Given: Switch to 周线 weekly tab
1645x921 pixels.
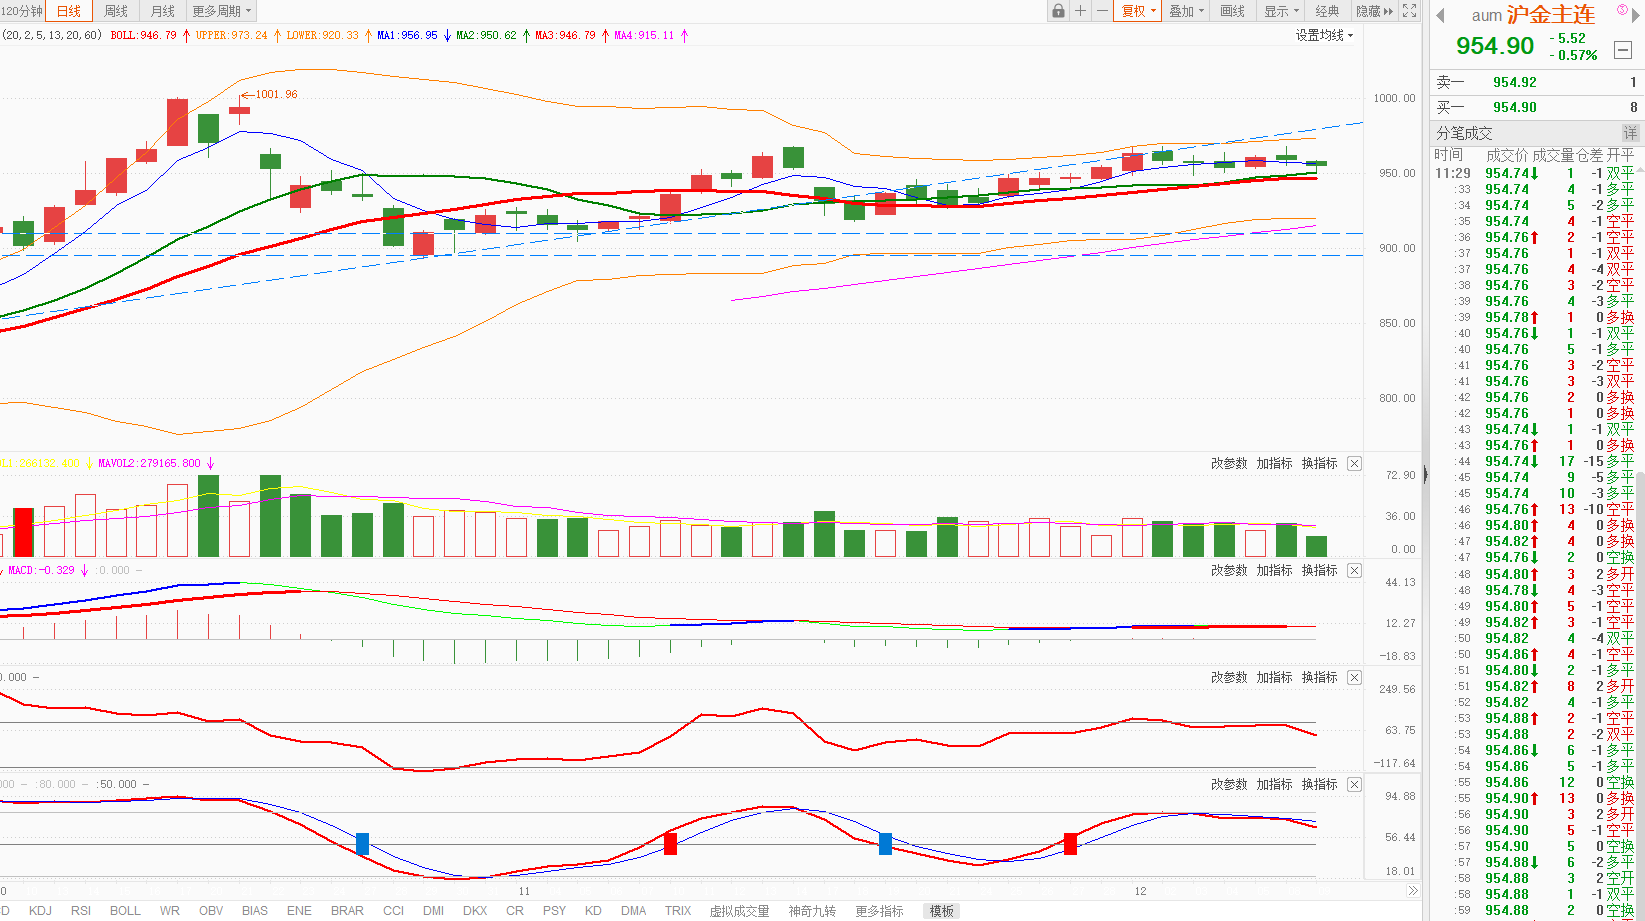Looking at the screenshot, I should 116,11.
